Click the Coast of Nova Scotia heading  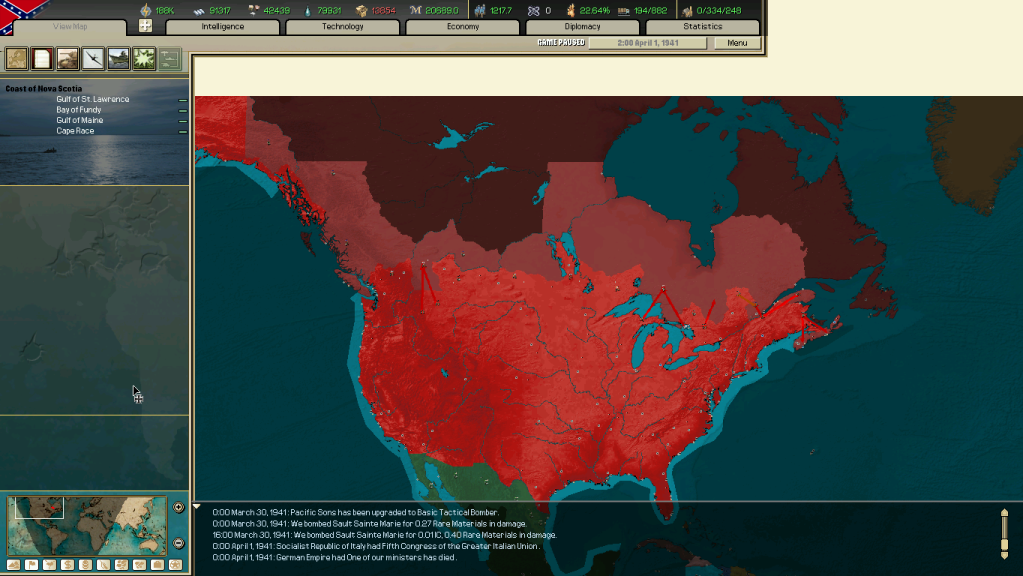tap(44, 89)
